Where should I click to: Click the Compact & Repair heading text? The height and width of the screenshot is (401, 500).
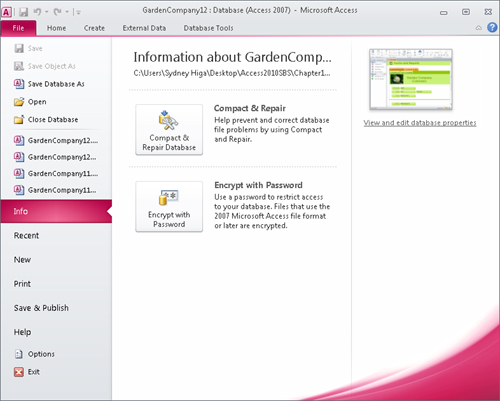[250, 108]
